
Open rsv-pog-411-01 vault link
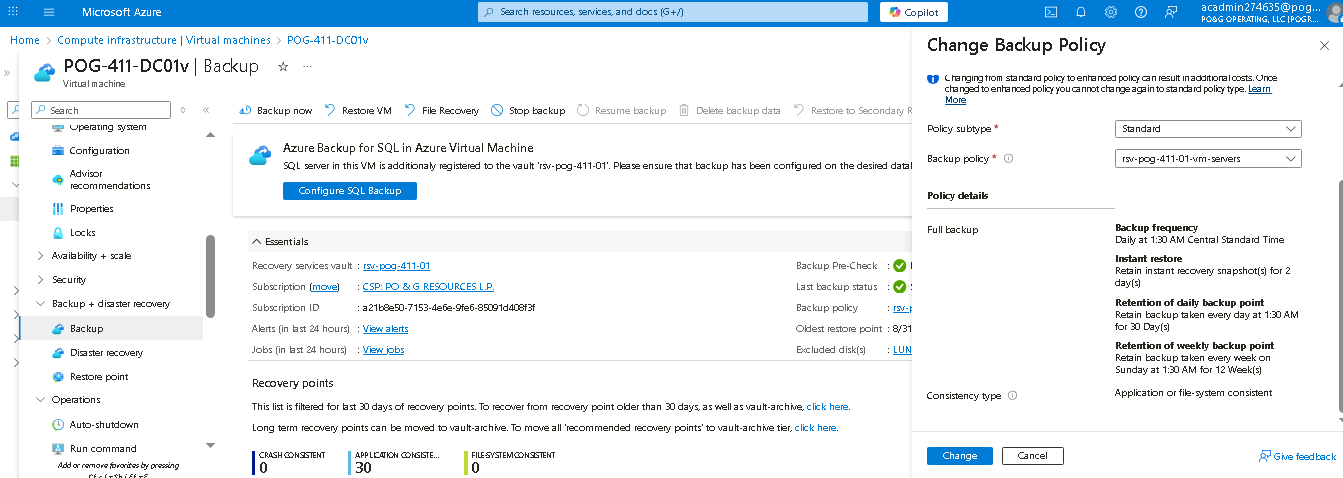(x=396, y=266)
